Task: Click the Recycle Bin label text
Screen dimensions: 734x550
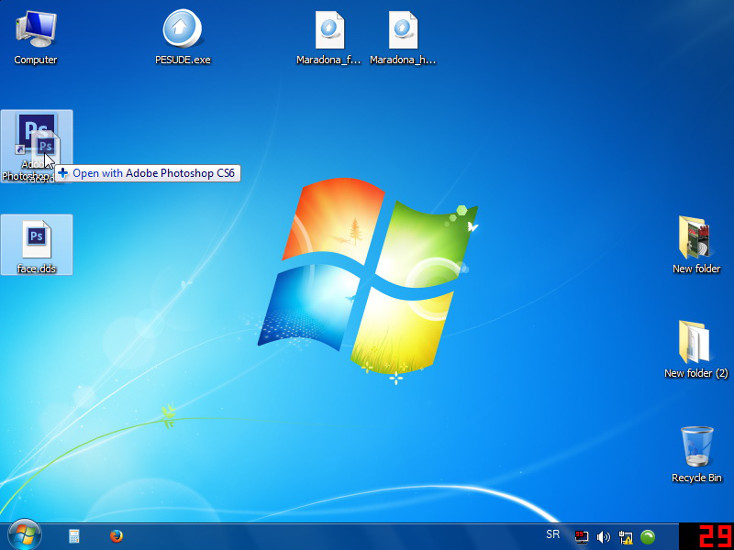Action: click(x=697, y=478)
